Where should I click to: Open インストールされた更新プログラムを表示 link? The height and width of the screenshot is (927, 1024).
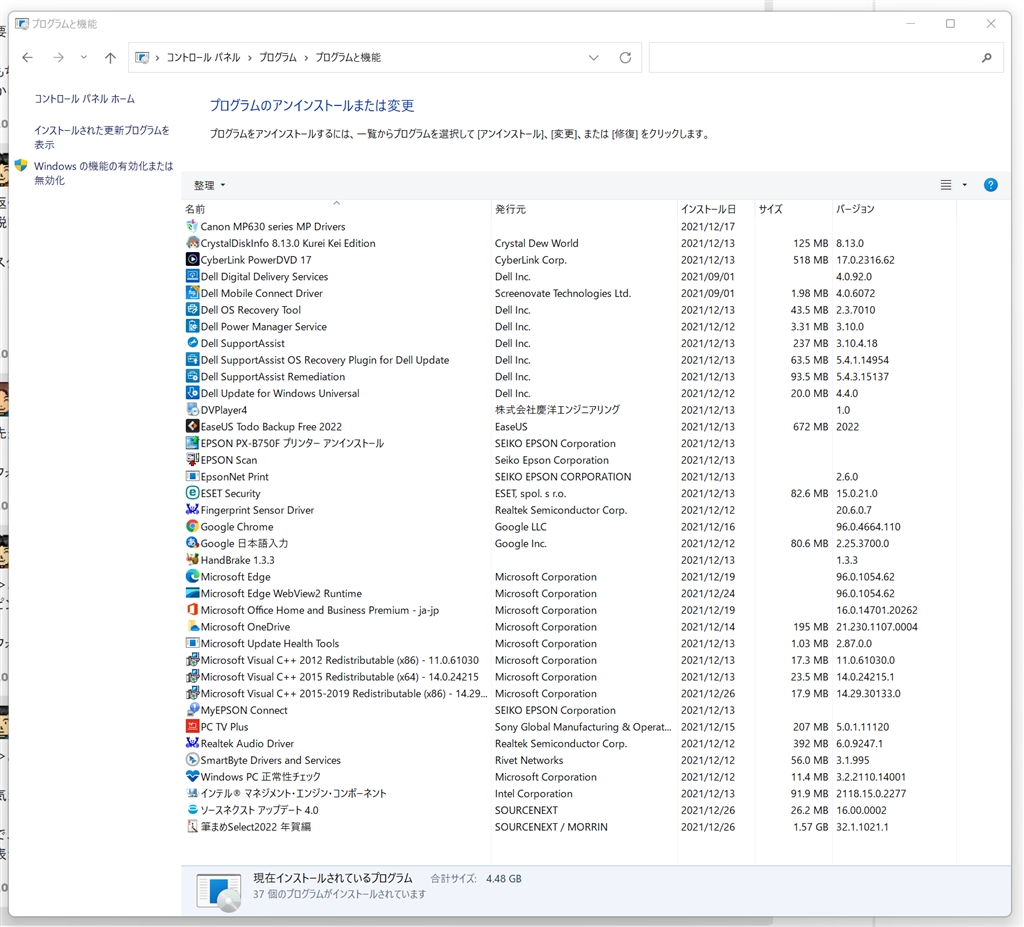(102, 137)
